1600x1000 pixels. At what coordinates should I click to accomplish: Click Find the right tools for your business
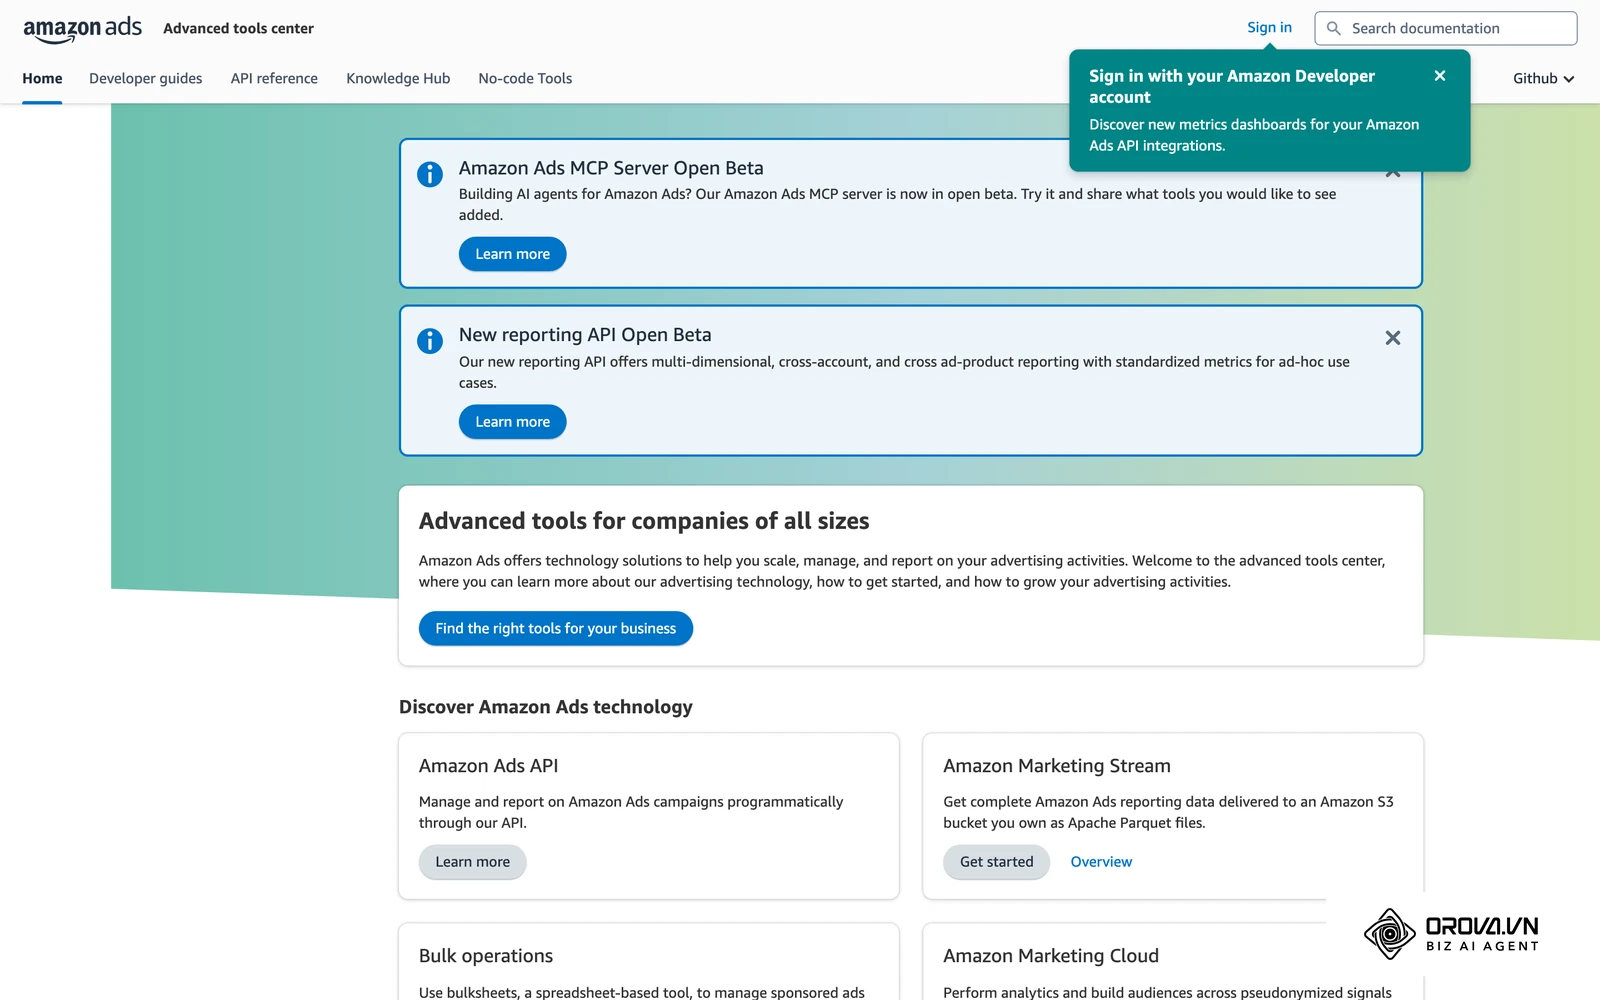(555, 629)
